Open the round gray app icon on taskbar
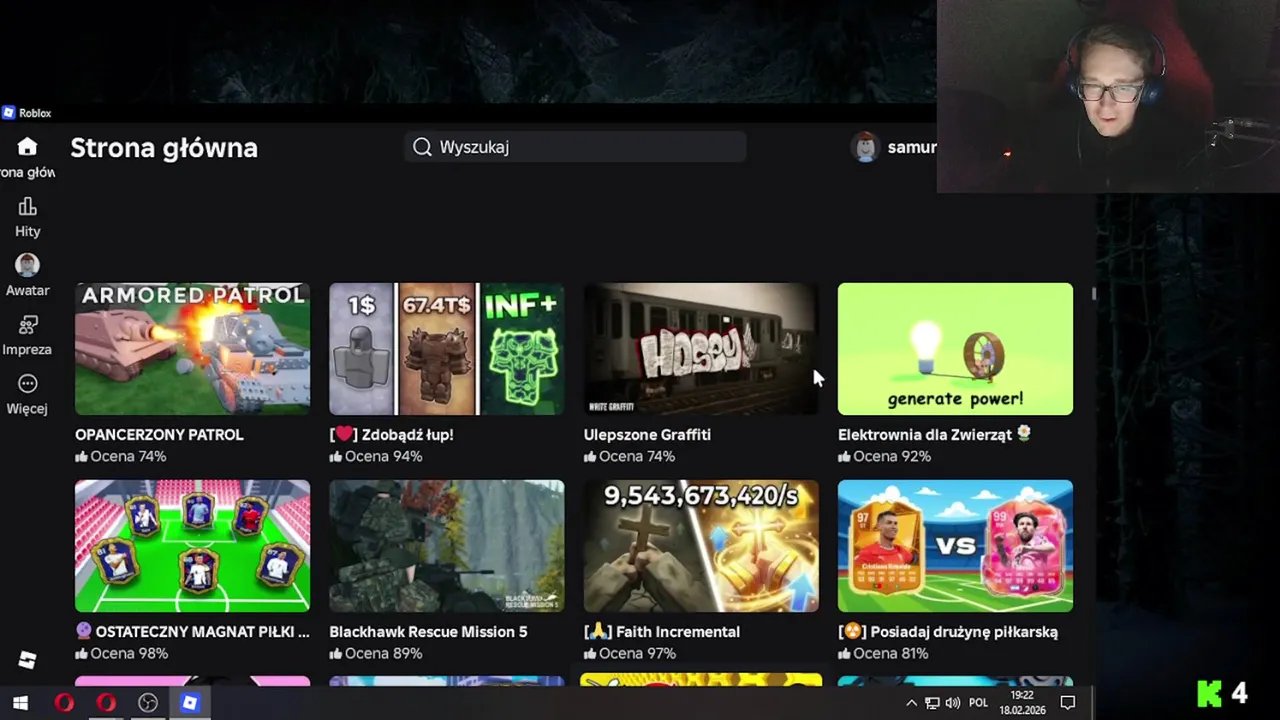 tap(148, 703)
